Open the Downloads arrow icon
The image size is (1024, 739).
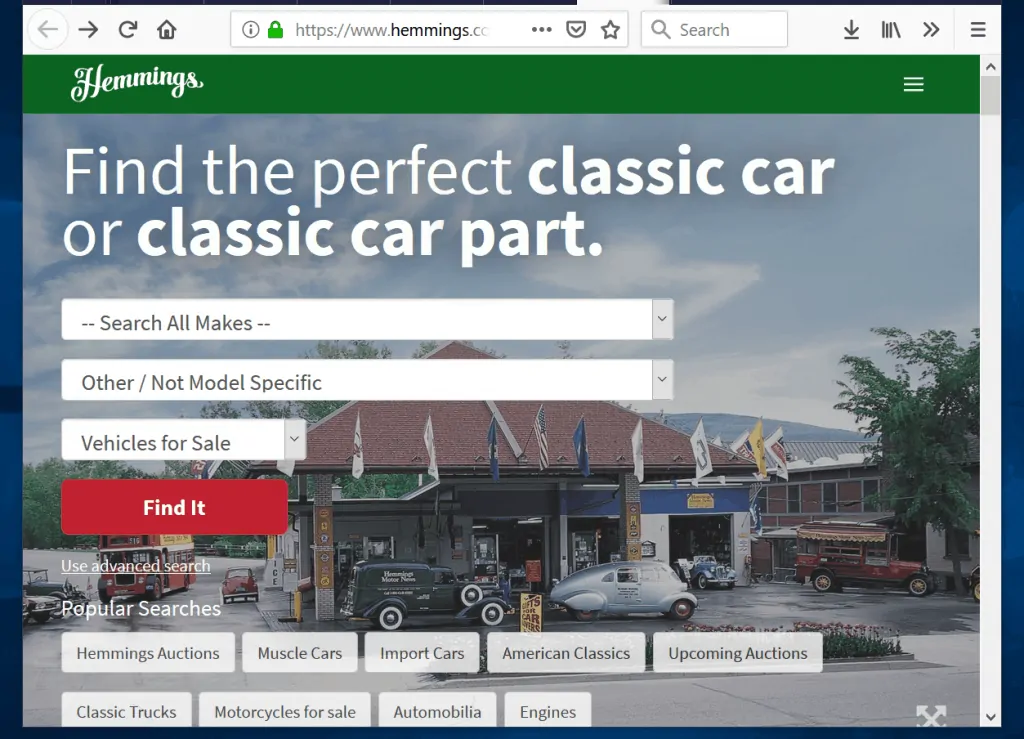click(x=851, y=29)
